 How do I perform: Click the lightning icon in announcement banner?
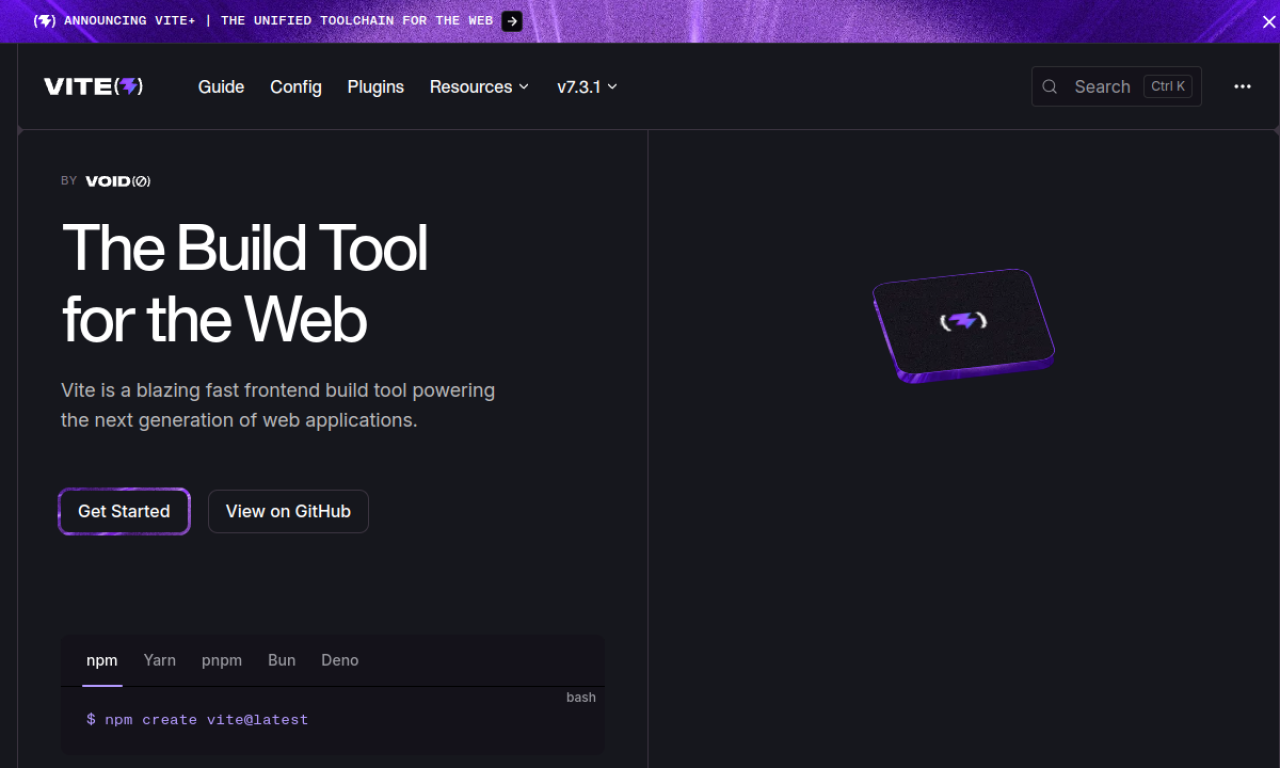45,21
